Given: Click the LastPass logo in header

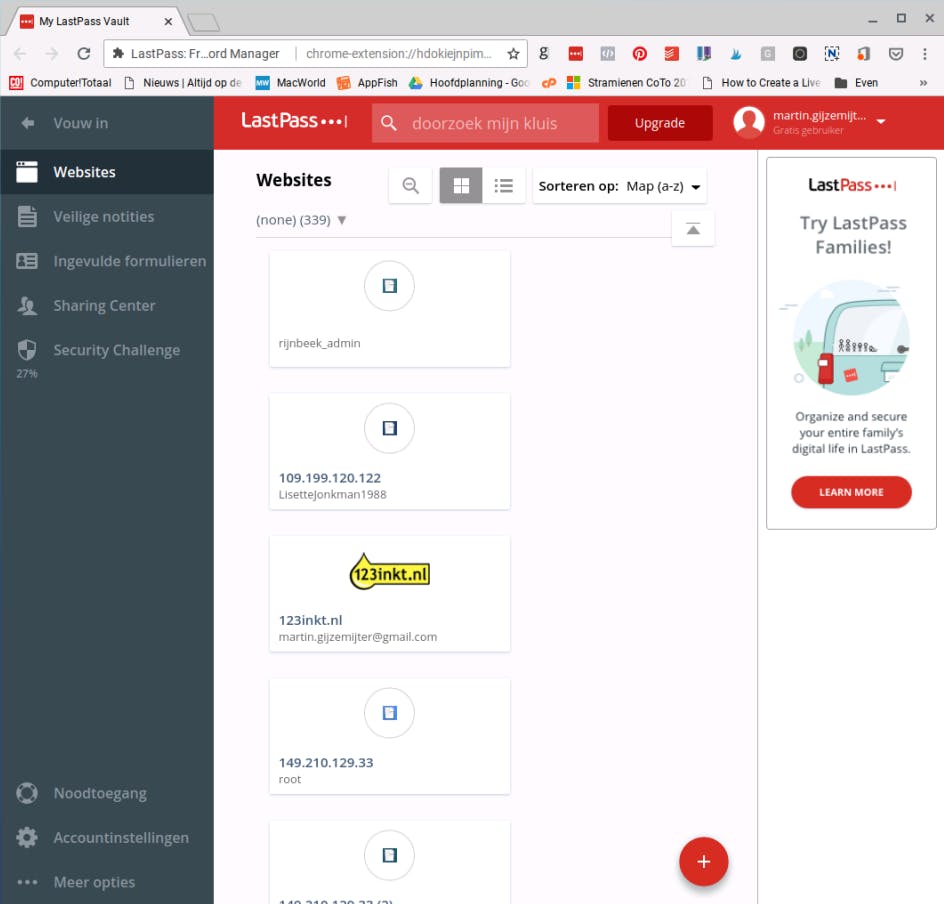Looking at the screenshot, I should [x=294, y=122].
